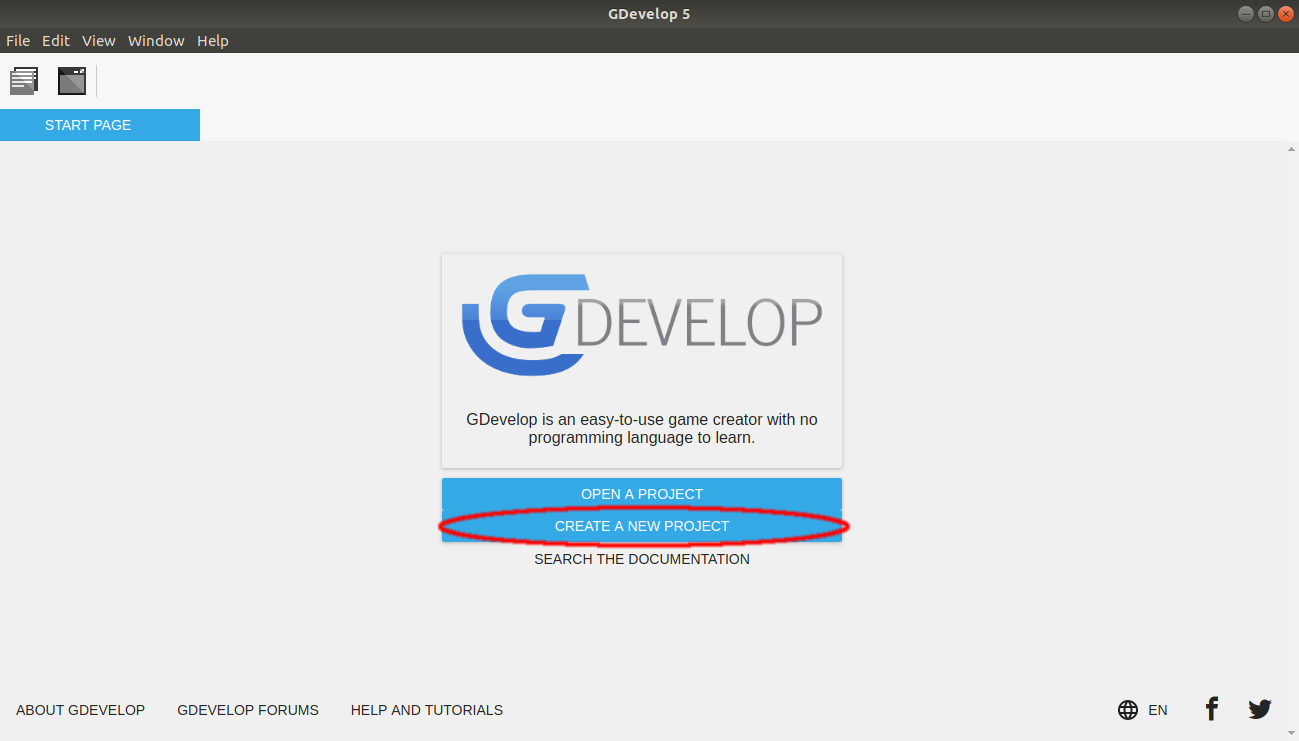Click the window-shaped toolbar icon

[72, 81]
